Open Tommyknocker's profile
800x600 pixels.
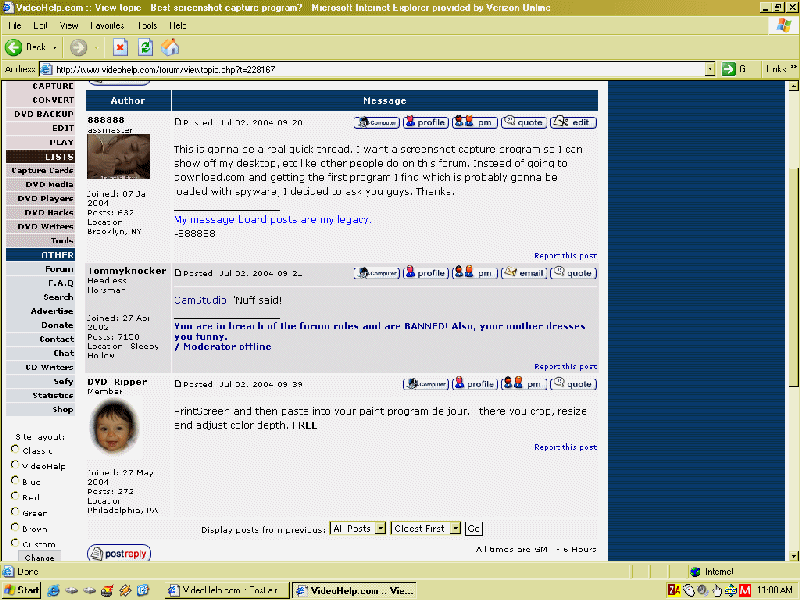(426, 273)
